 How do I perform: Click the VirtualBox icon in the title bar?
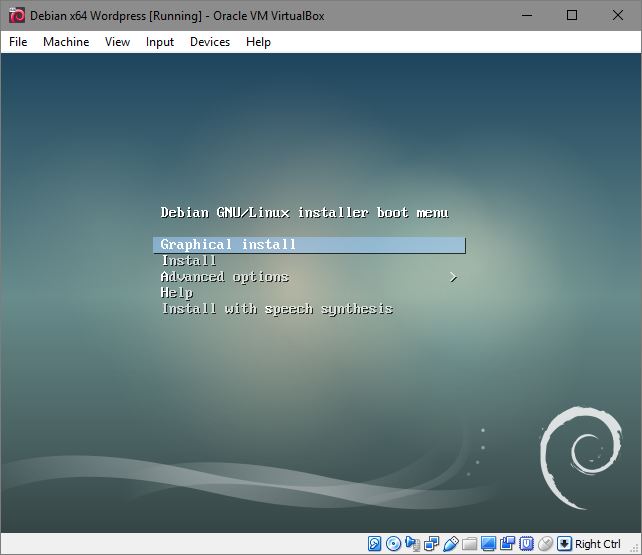(x=17, y=16)
